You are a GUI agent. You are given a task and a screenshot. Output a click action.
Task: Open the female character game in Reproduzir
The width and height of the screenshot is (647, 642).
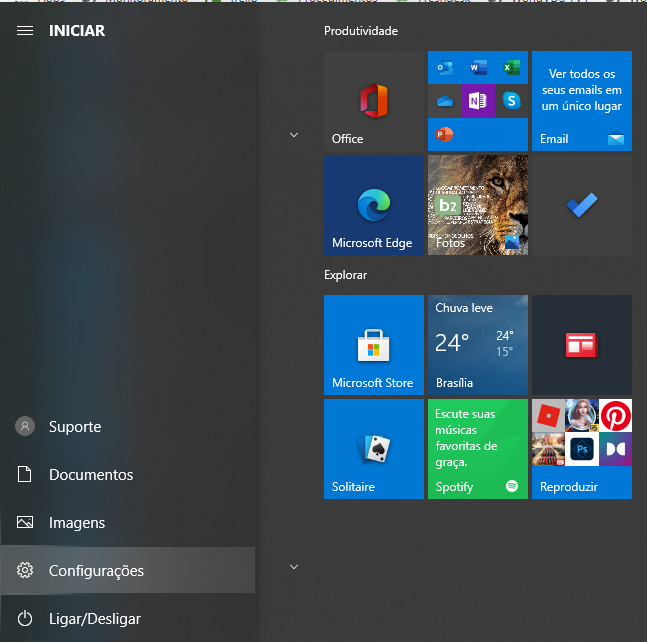(x=582, y=415)
